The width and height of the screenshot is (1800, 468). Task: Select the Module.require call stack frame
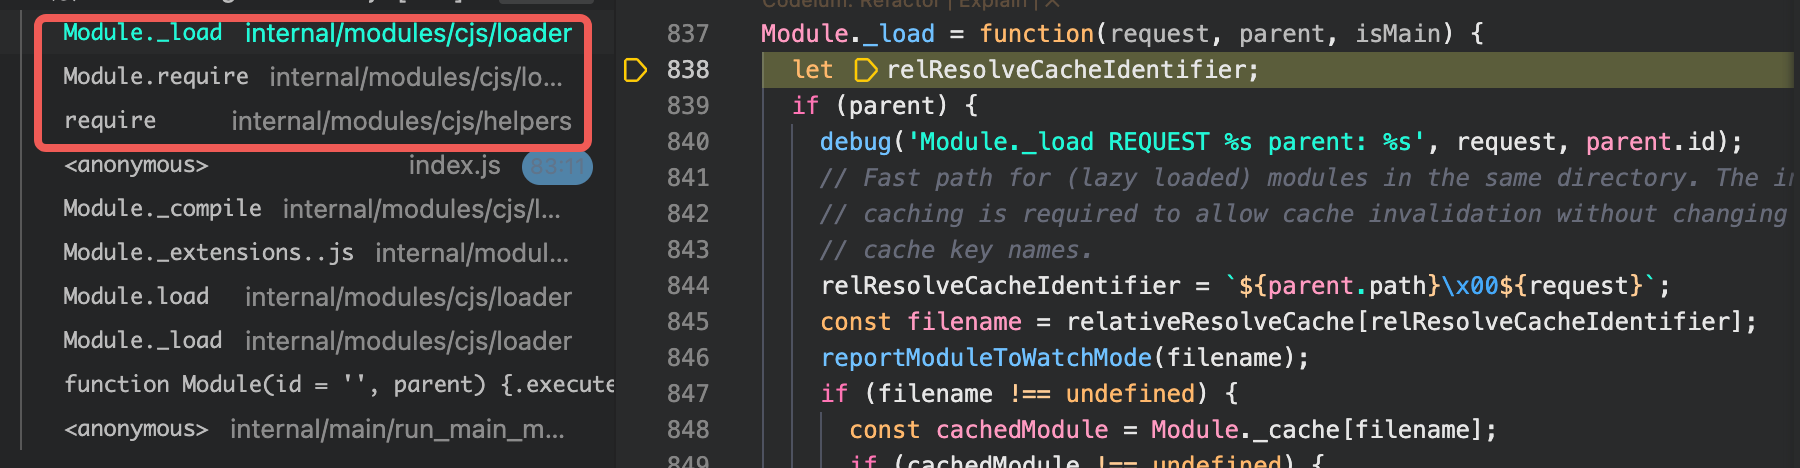[318, 77]
